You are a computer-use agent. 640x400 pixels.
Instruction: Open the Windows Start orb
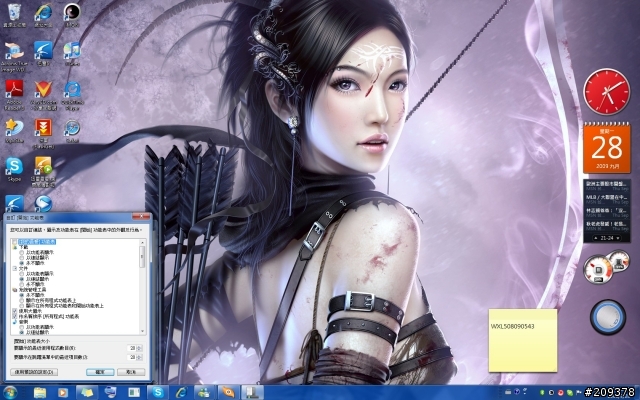click(10, 392)
